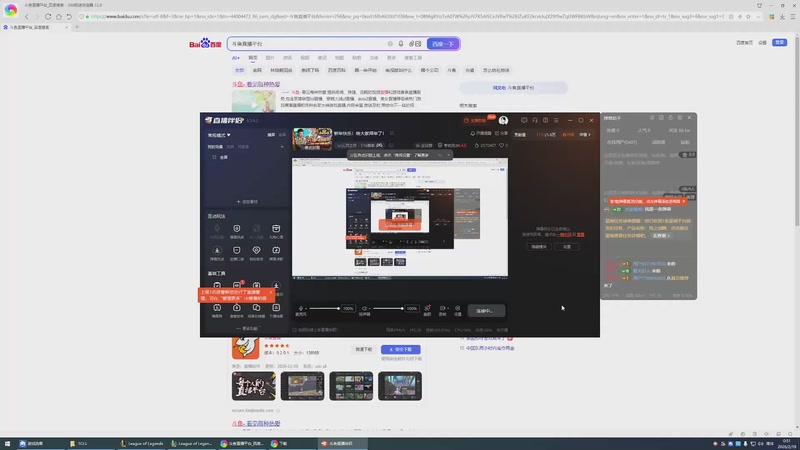
Task: Click the 登录 button on Baidu page
Action: coord(779,42)
